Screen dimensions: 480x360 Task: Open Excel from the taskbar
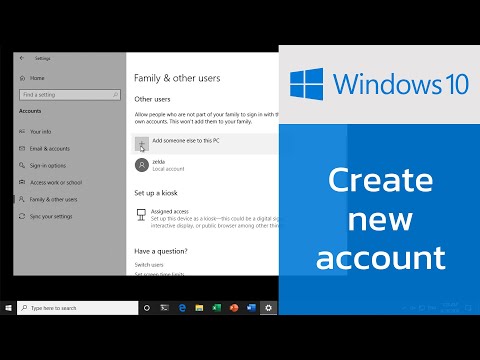217,308
